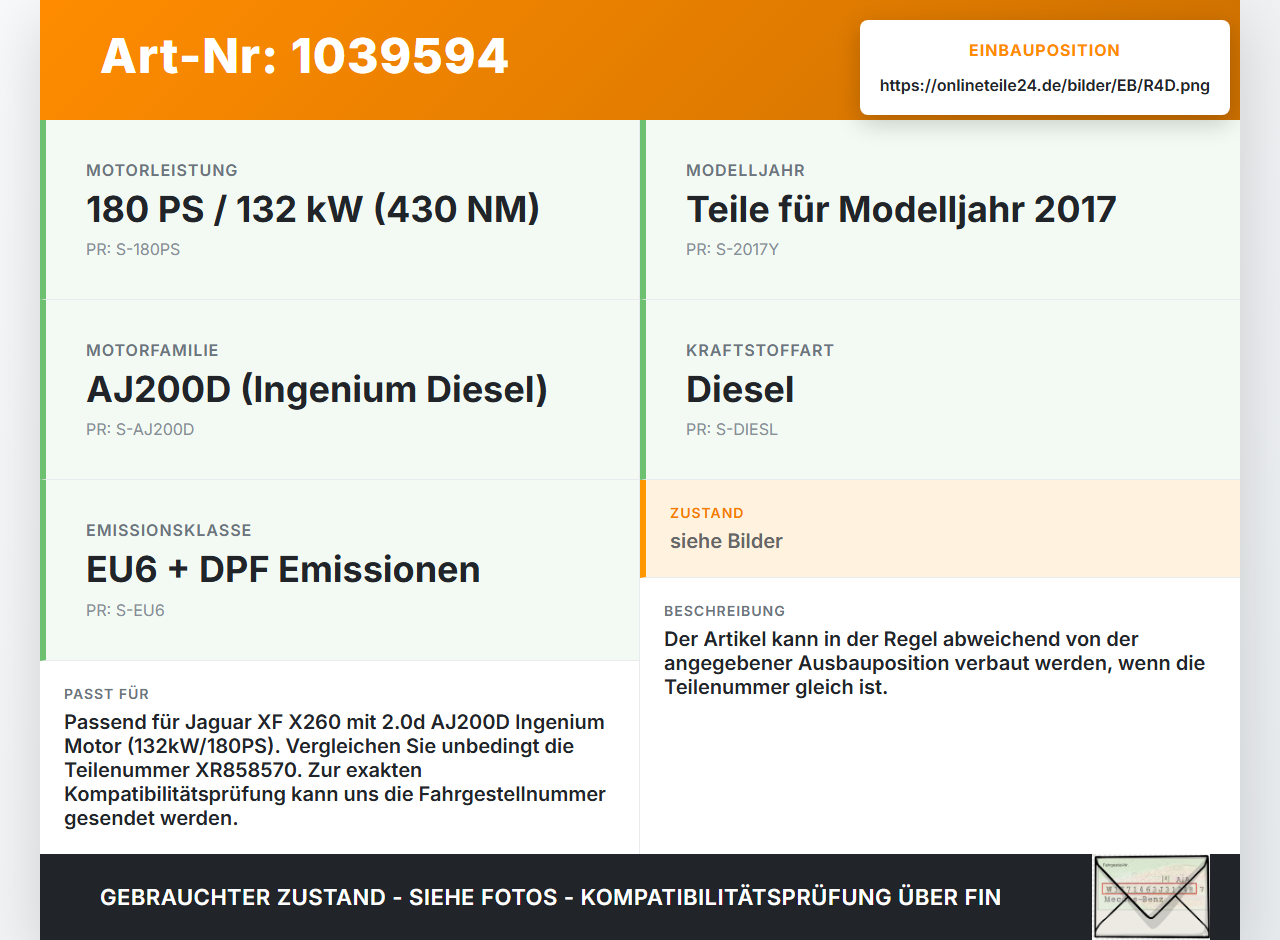Click the Diesel fuel type value
The height and width of the screenshot is (940, 1280).
pyautogui.click(x=740, y=389)
